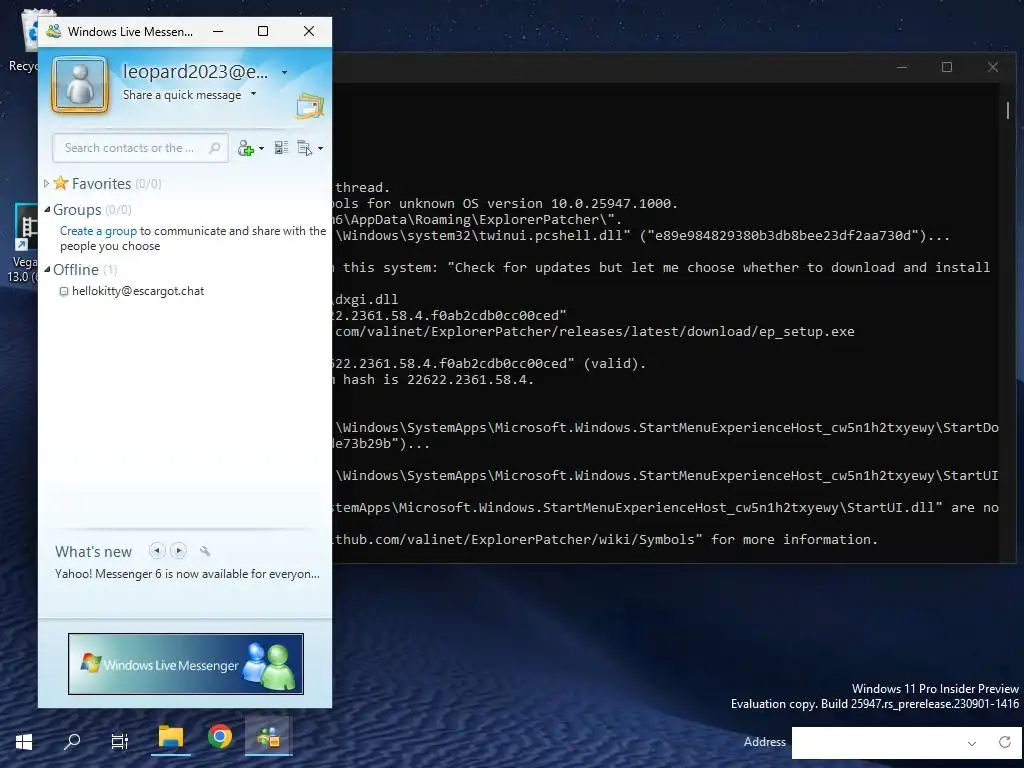Open Task View on the taskbar
The height and width of the screenshot is (768, 1024).
[x=120, y=741]
